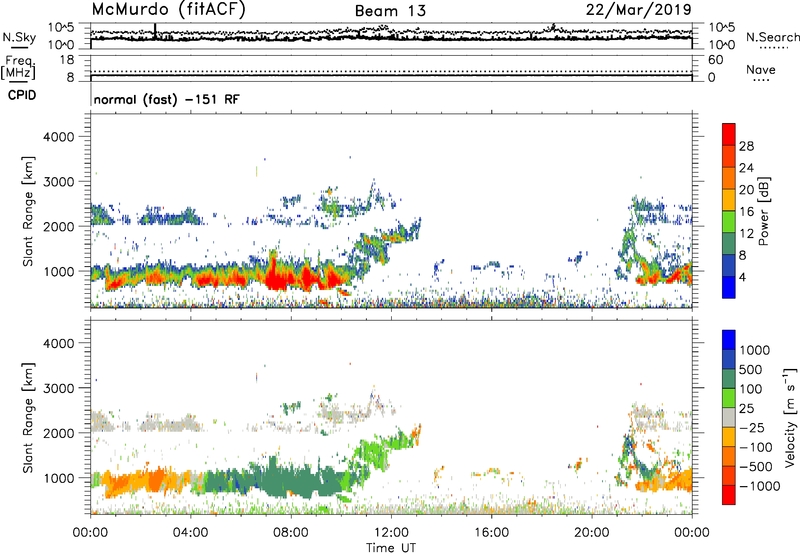The height and width of the screenshot is (554, 800).
Task: Click the 500 value on Velocity colorbar
Action: pos(751,369)
